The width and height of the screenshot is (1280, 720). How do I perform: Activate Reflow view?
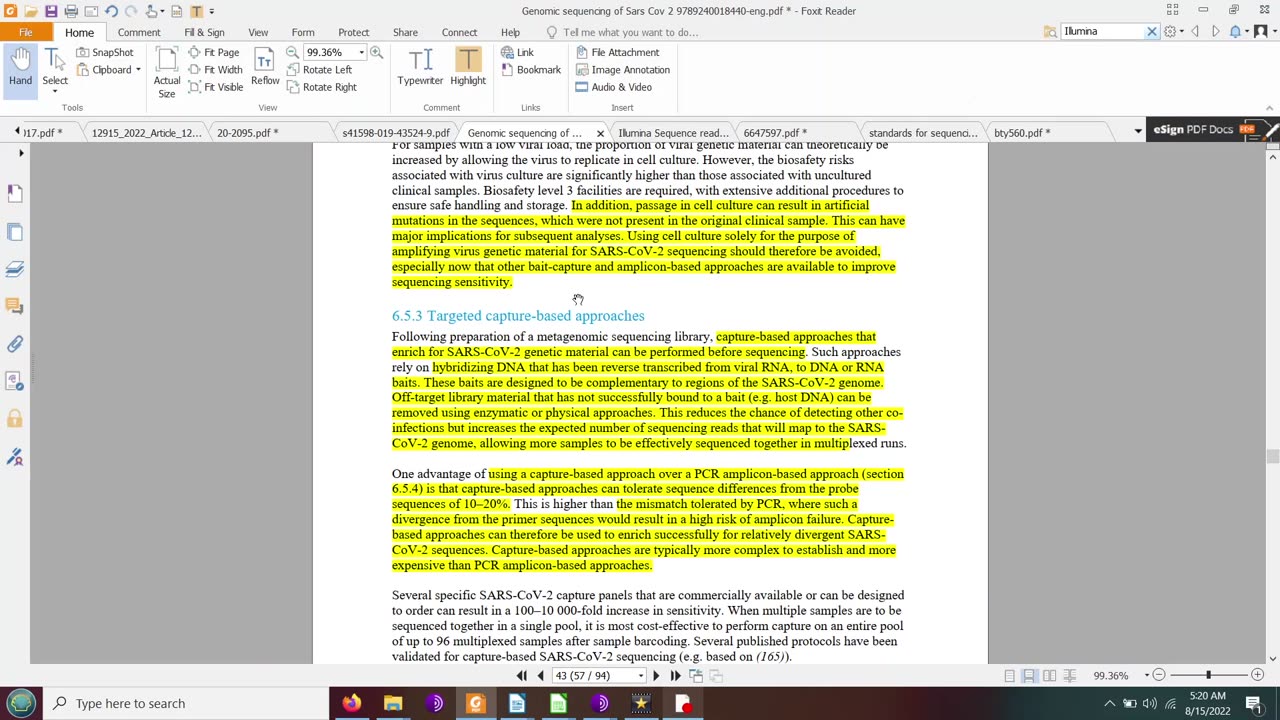click(x=265, y=68)
